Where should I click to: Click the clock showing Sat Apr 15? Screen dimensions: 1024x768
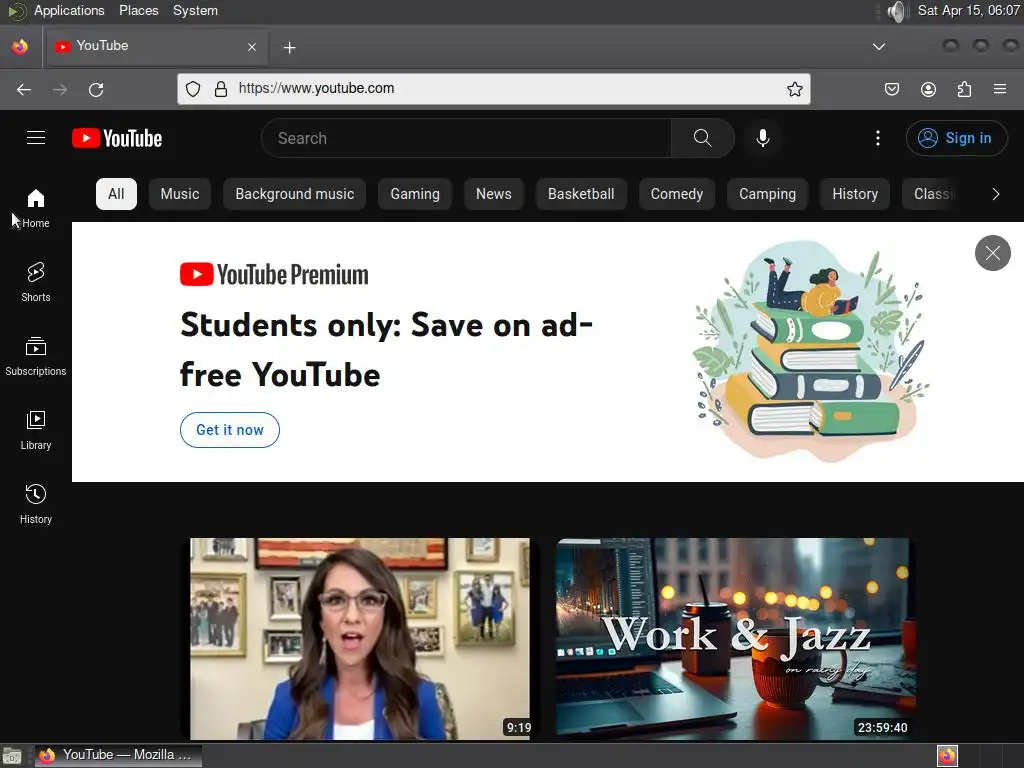click(968, 10)
